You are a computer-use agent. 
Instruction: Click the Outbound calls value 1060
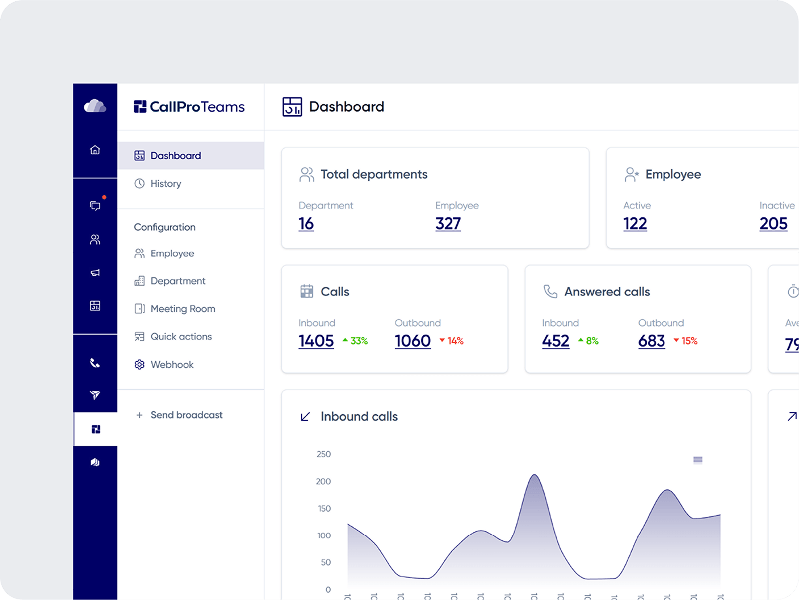(x=413, y=341)
